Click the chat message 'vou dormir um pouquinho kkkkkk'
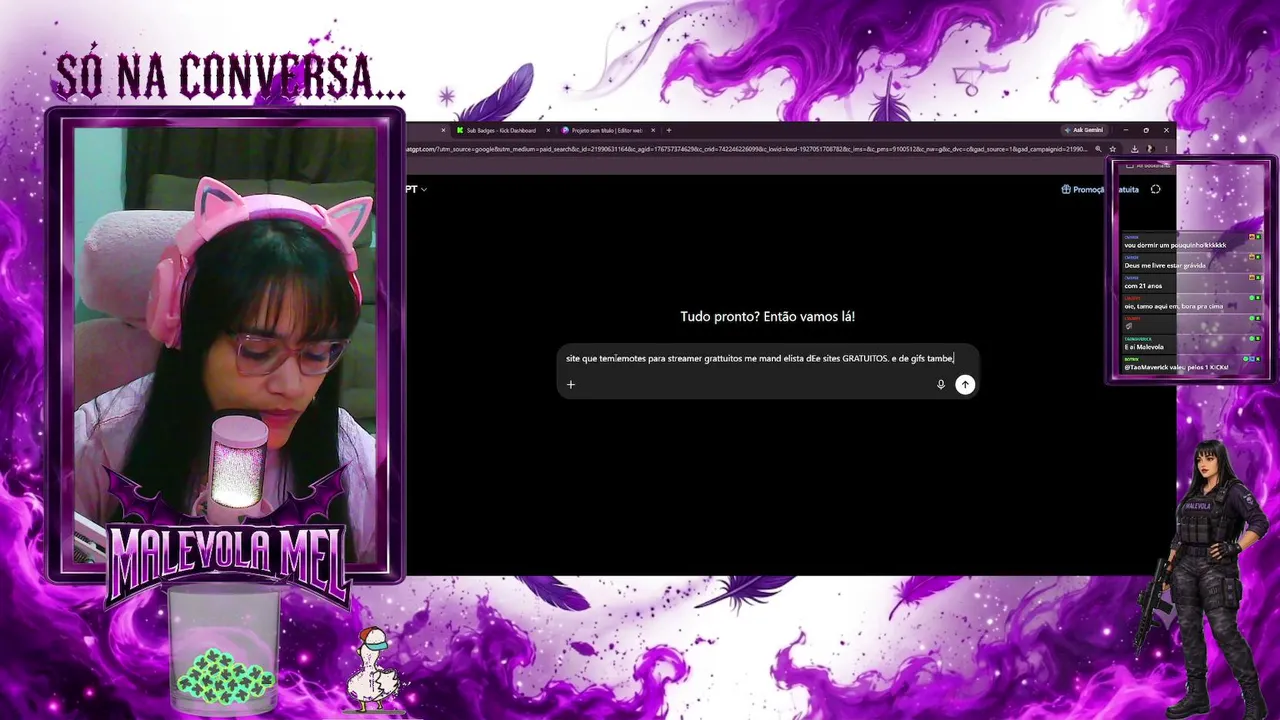Screen dimensions: 1280x720 tap(1175, 245)
